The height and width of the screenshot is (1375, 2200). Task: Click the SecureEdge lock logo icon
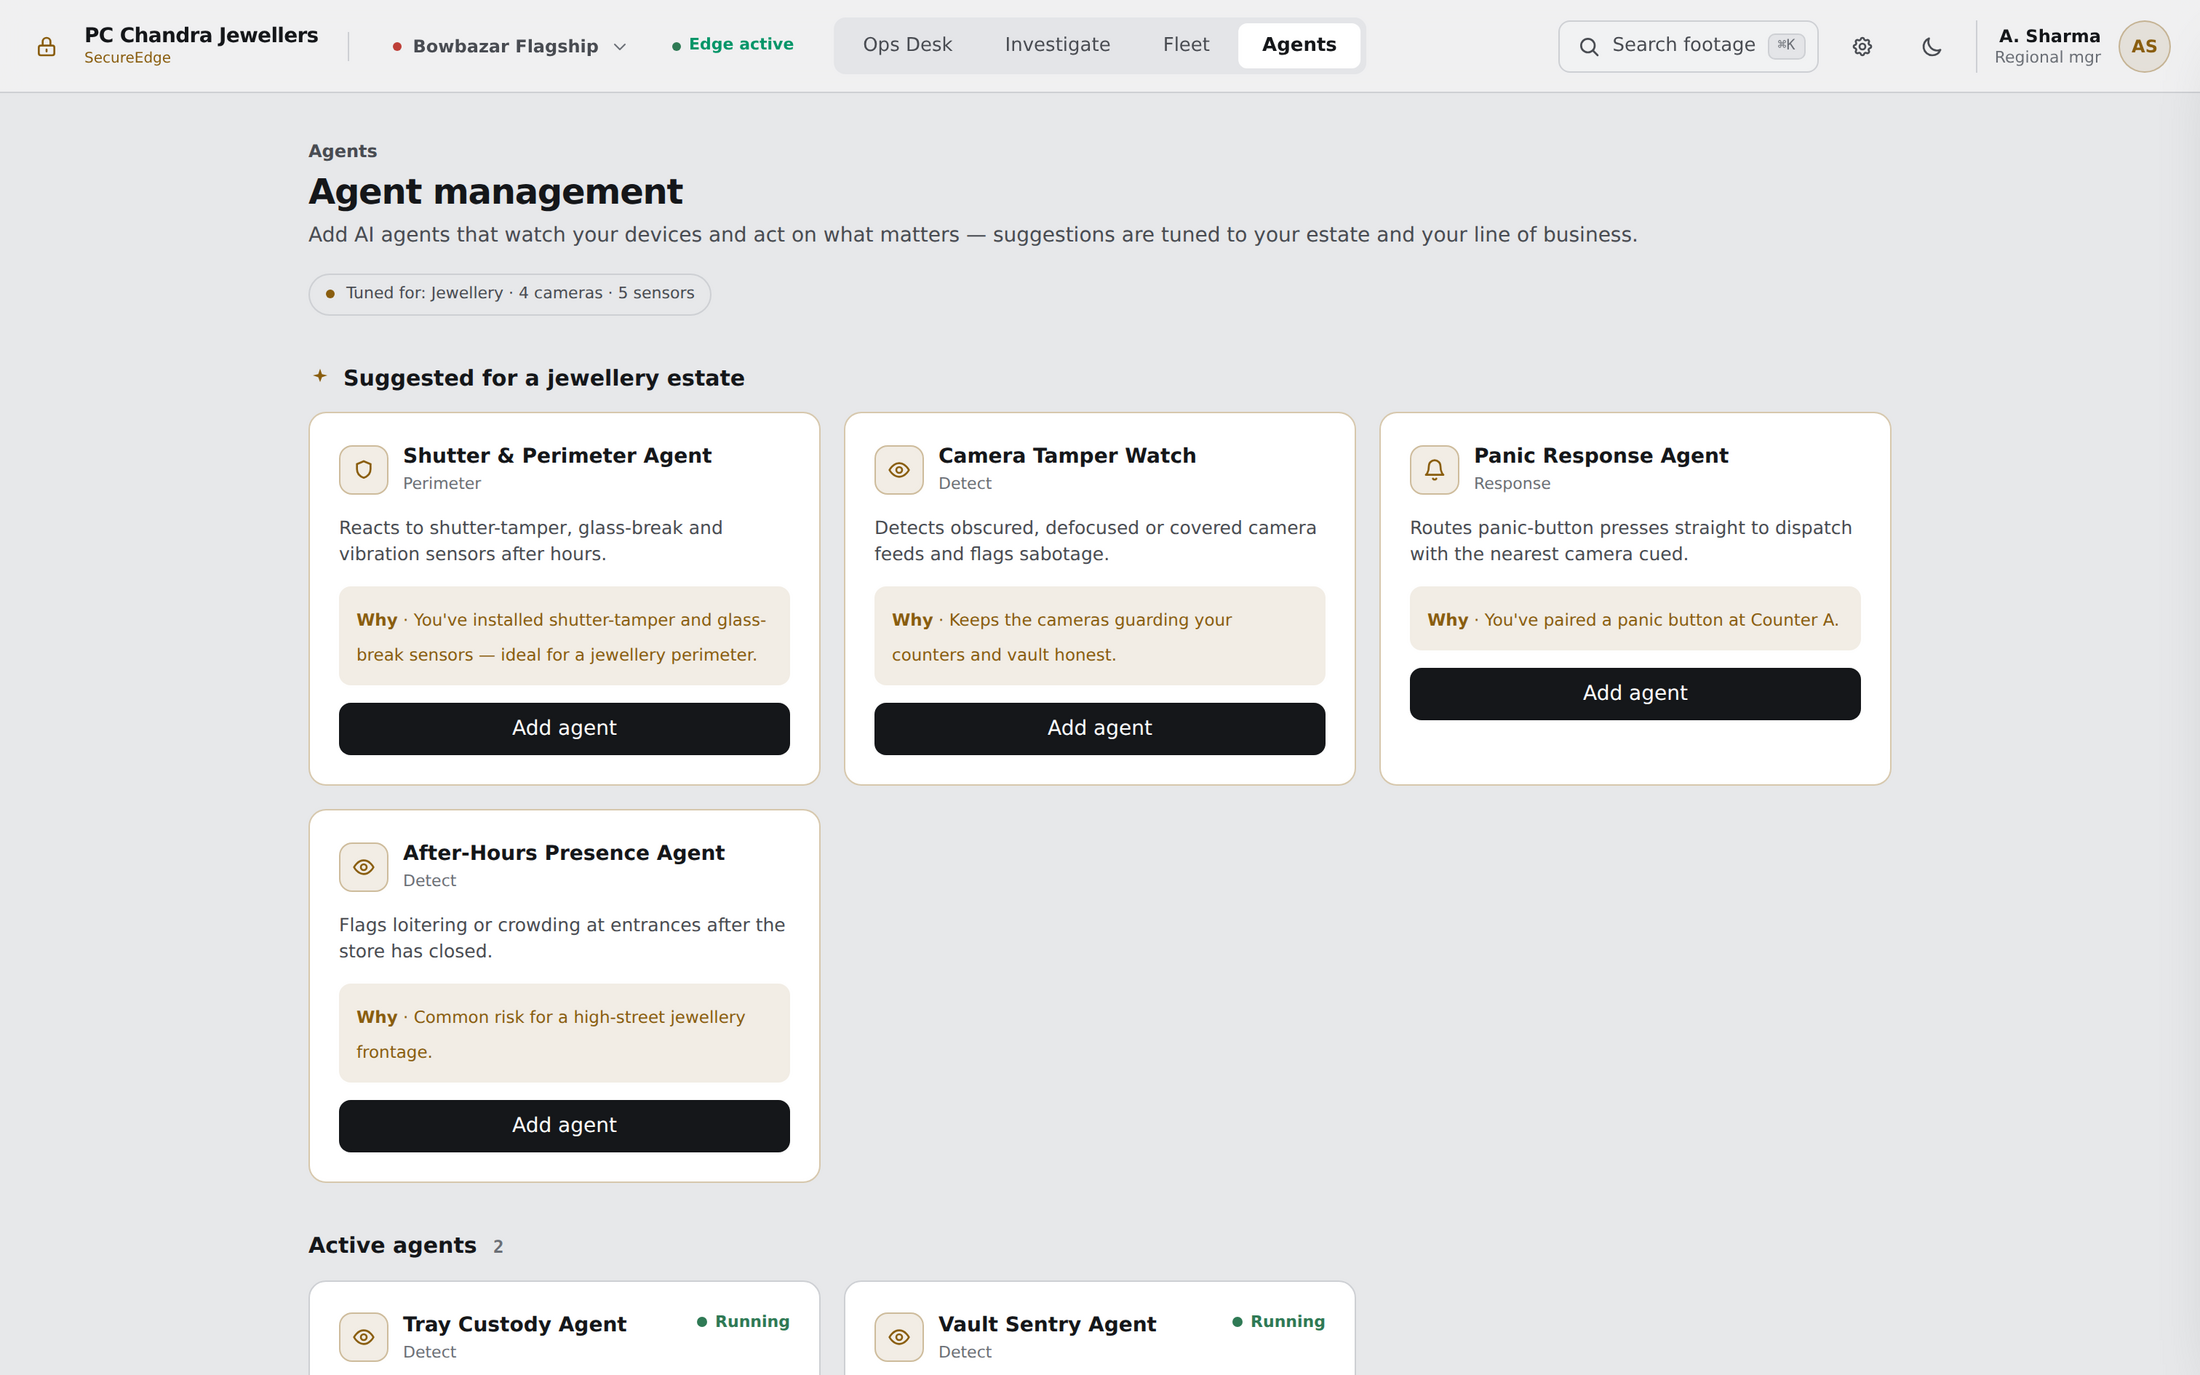pos(46,46)
